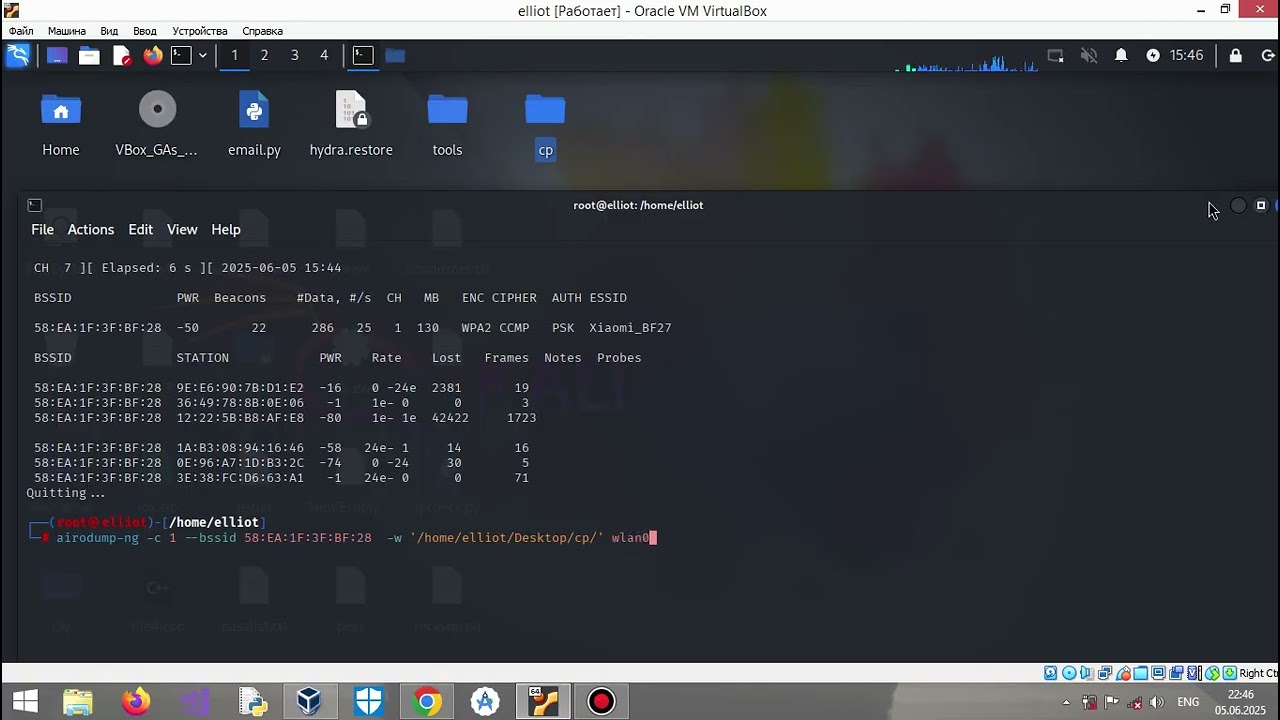Open the terminal File menu
Image resolution: width=1280 pixels, height=720 pixels.
(42, 229)
